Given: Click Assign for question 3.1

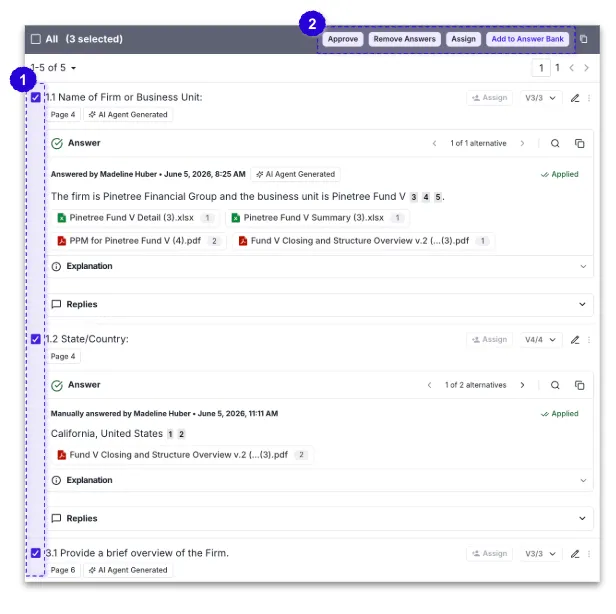Looking at the screenshot, I should click(490, 554).
